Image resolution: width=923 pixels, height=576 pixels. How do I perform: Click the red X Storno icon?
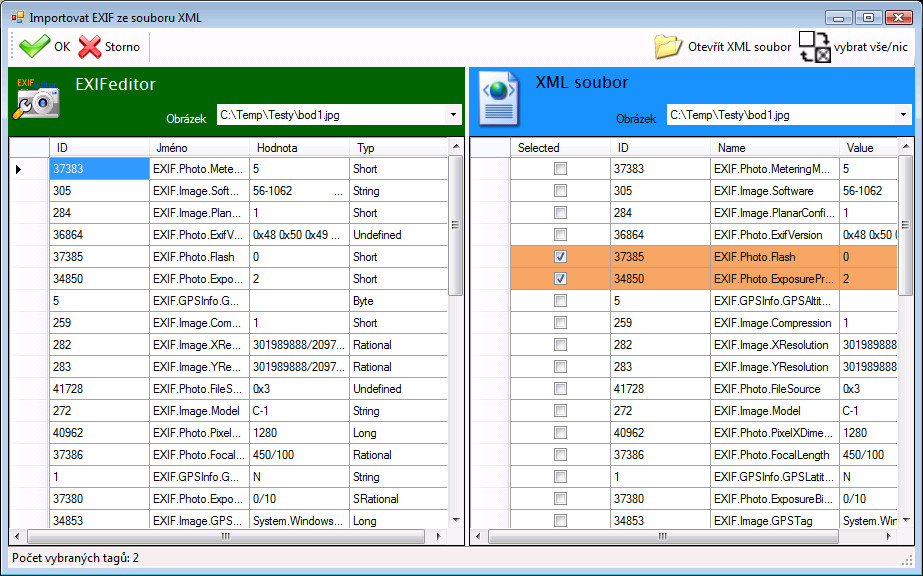89,47
